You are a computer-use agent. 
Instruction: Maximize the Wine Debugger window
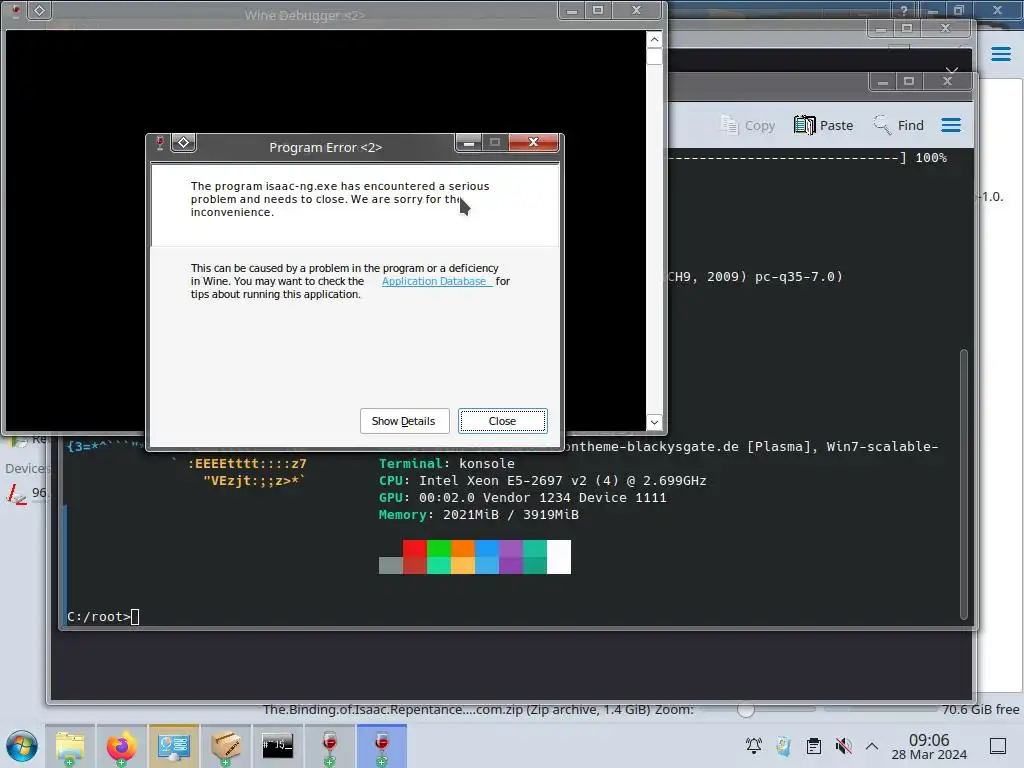[598, 10]
